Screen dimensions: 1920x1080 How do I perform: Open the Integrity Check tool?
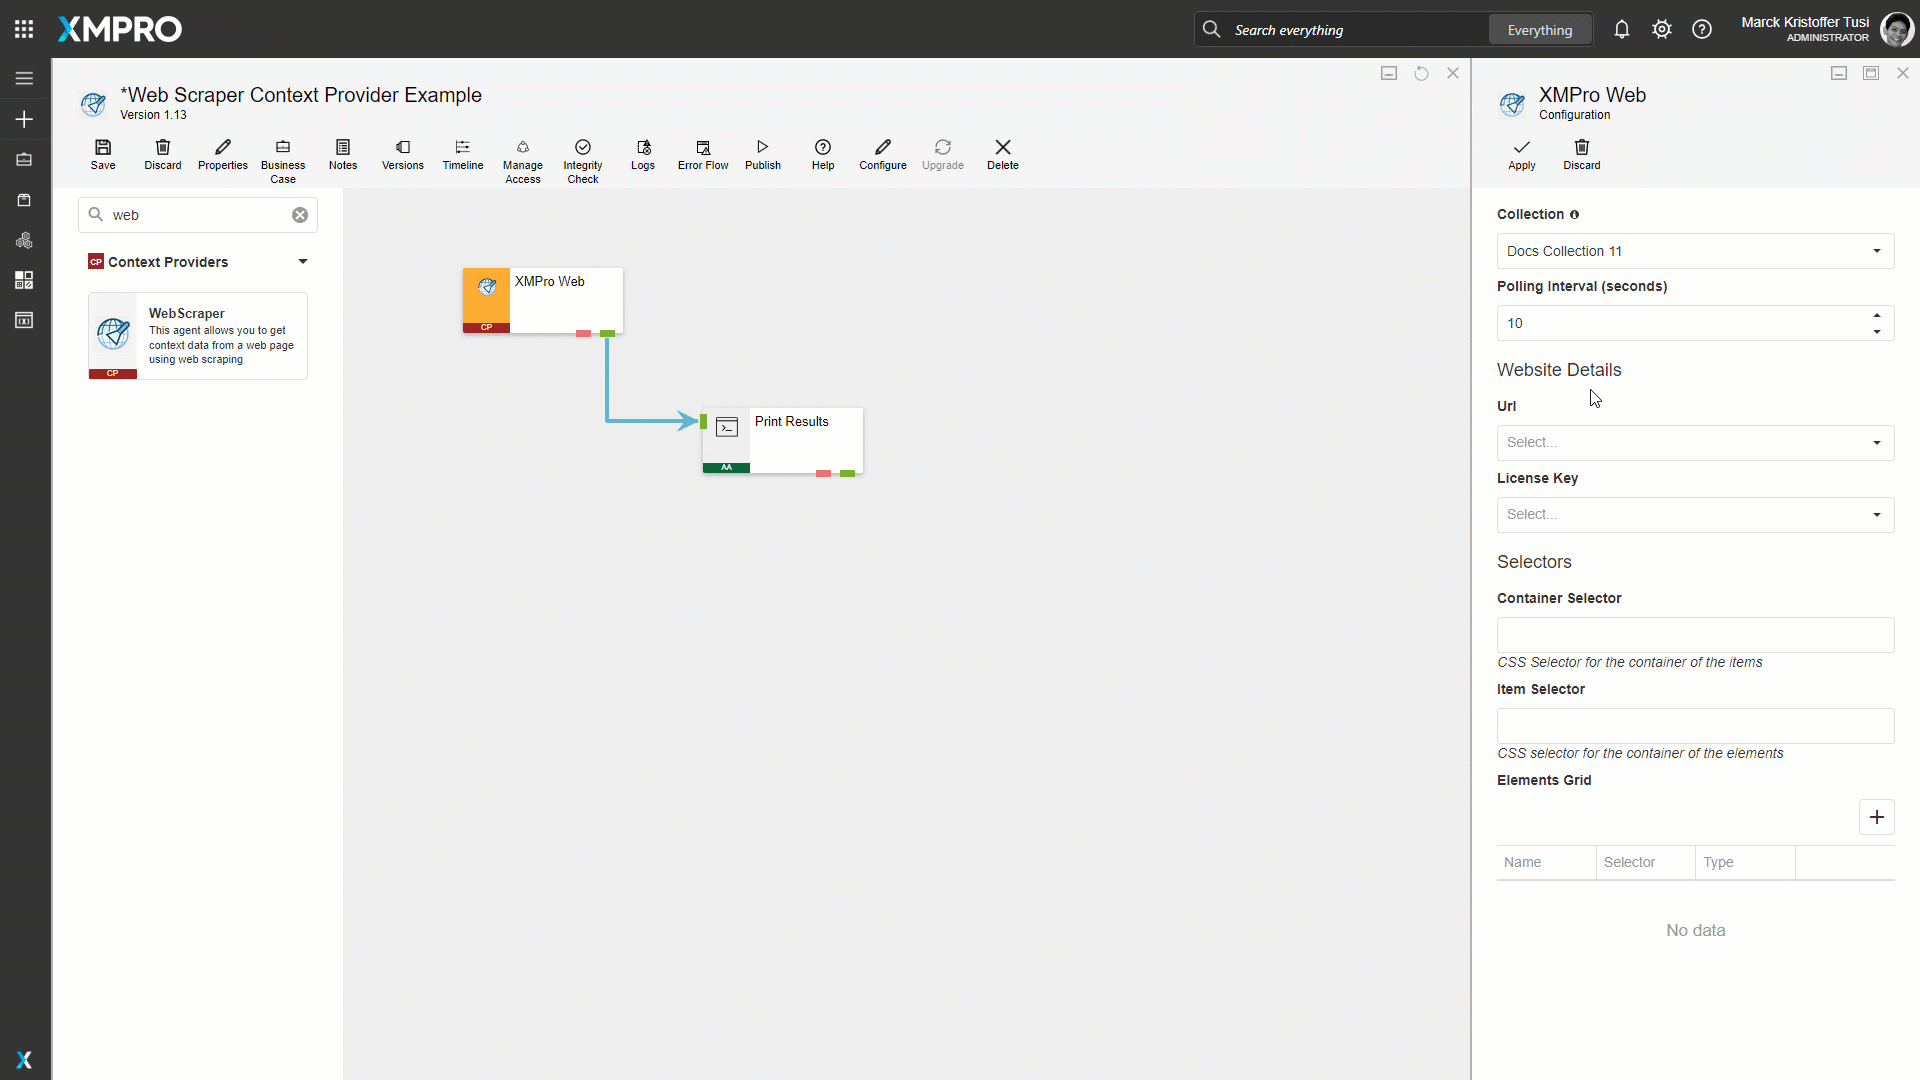point(583,160)
